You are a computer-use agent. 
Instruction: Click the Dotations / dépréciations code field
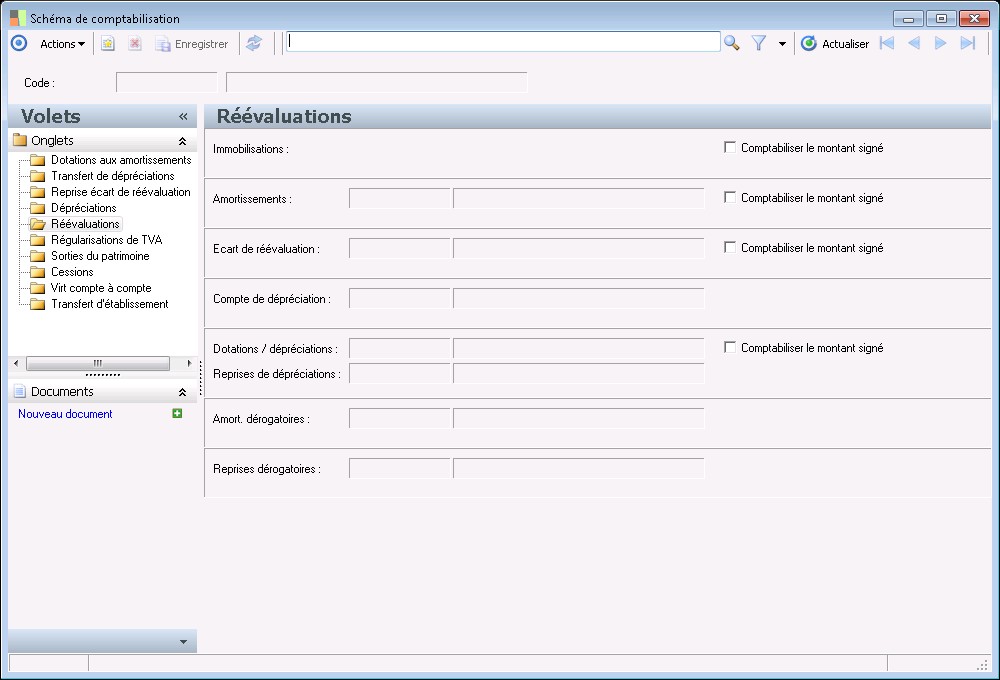click(x=400, y=348)
